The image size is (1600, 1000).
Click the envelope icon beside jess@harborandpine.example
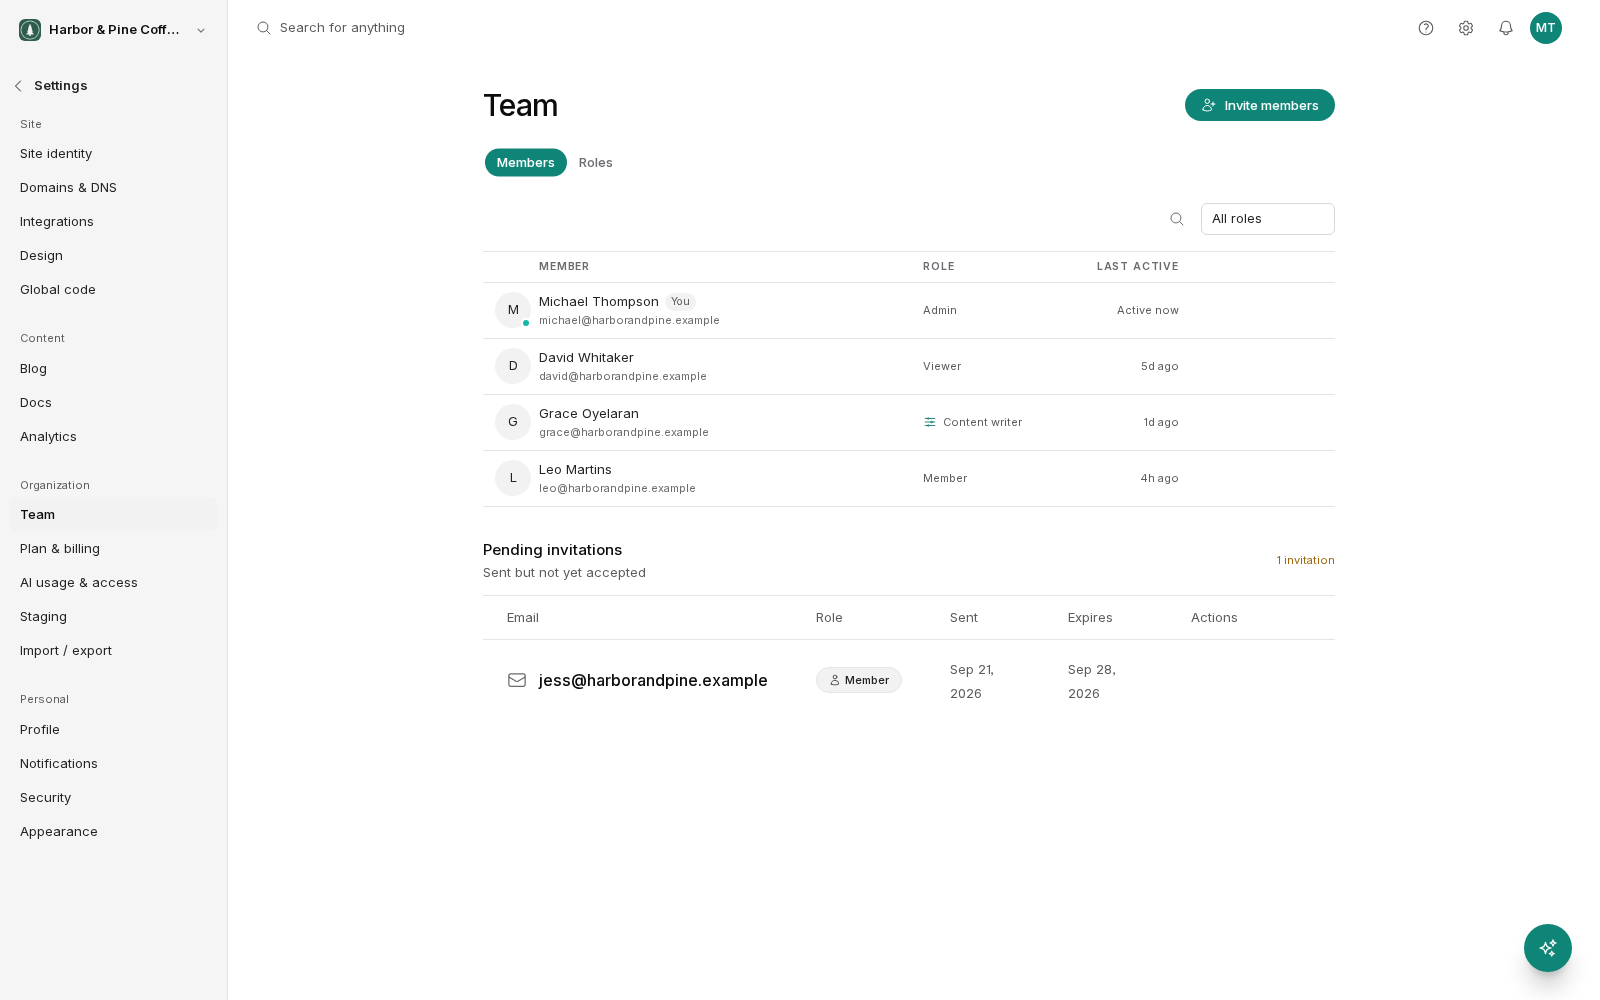click(x=517, y=680)
